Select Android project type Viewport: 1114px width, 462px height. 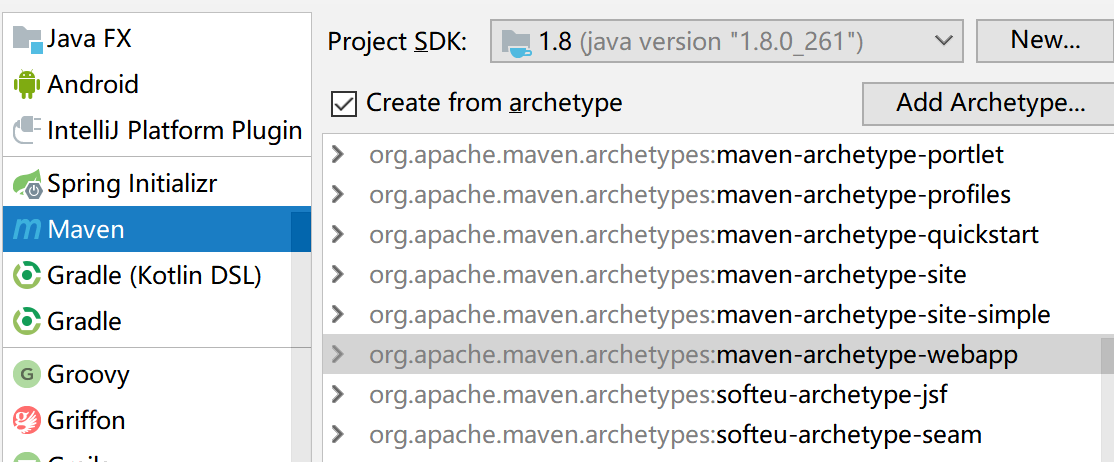point(157,85)
